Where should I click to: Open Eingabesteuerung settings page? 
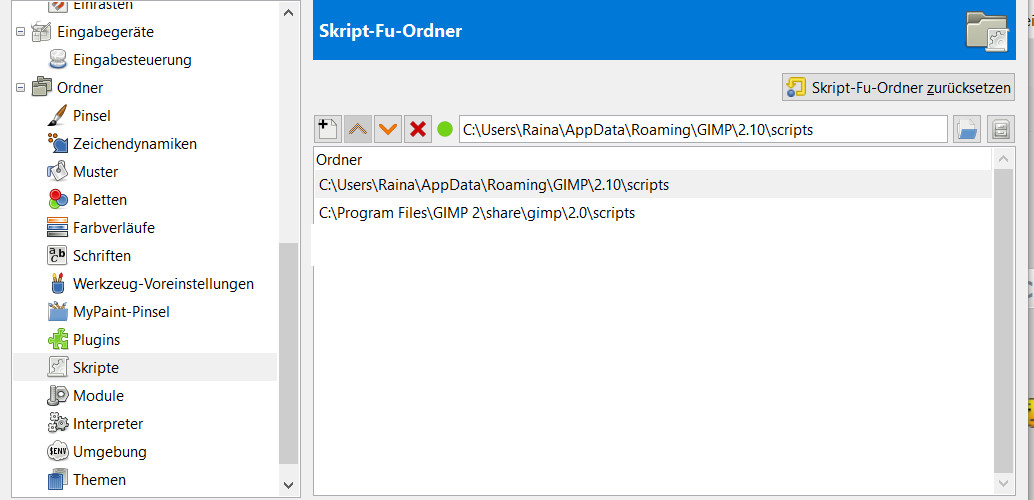pyautogui.click(x=133, y=60)
